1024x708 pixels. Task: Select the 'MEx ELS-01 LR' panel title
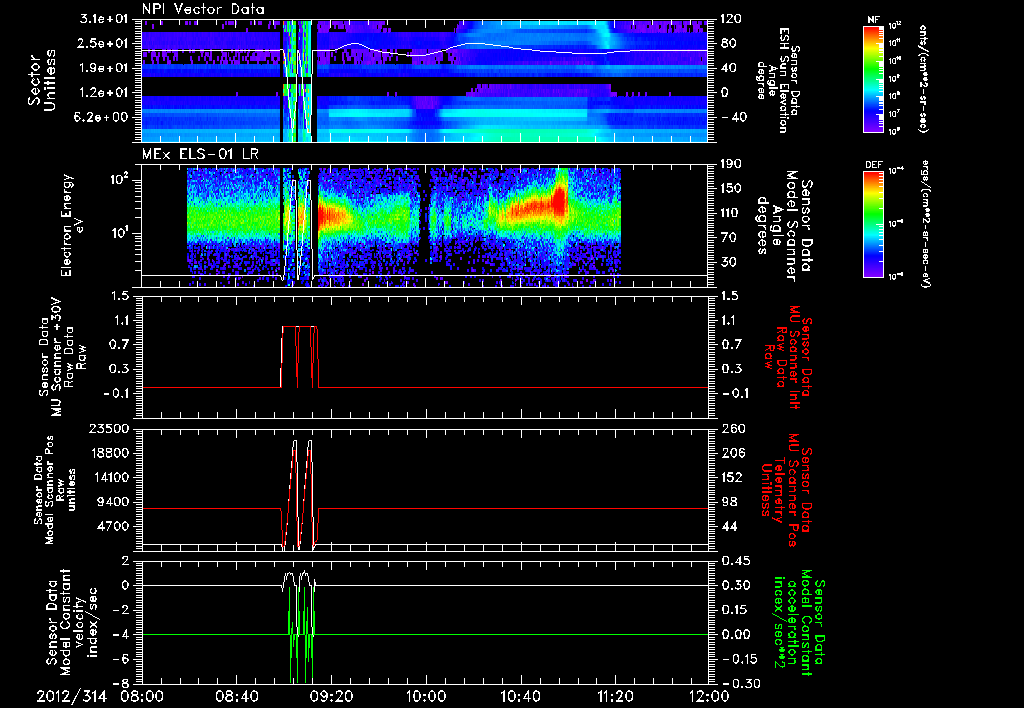(x=199, y=154)
